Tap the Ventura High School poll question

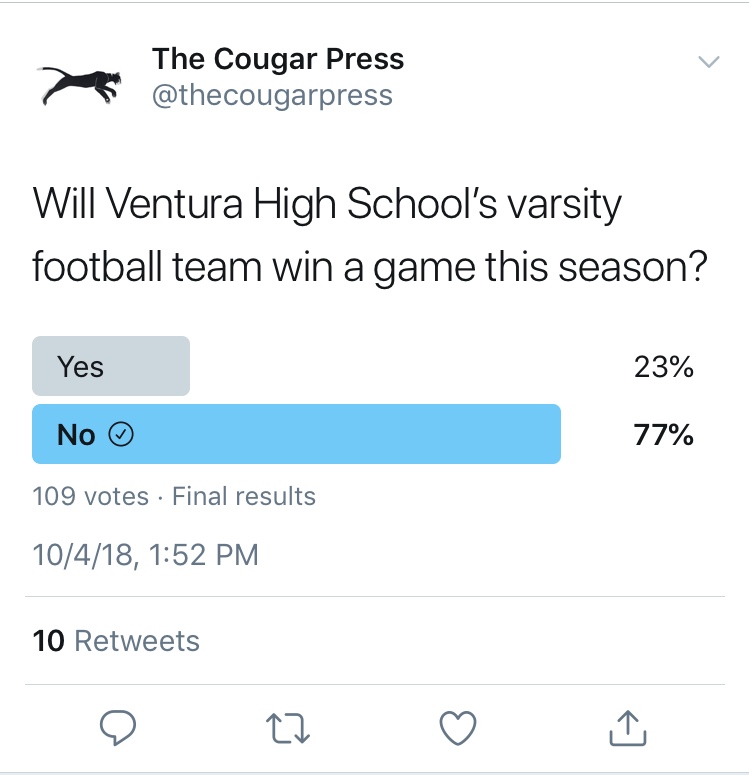[370, 235]
